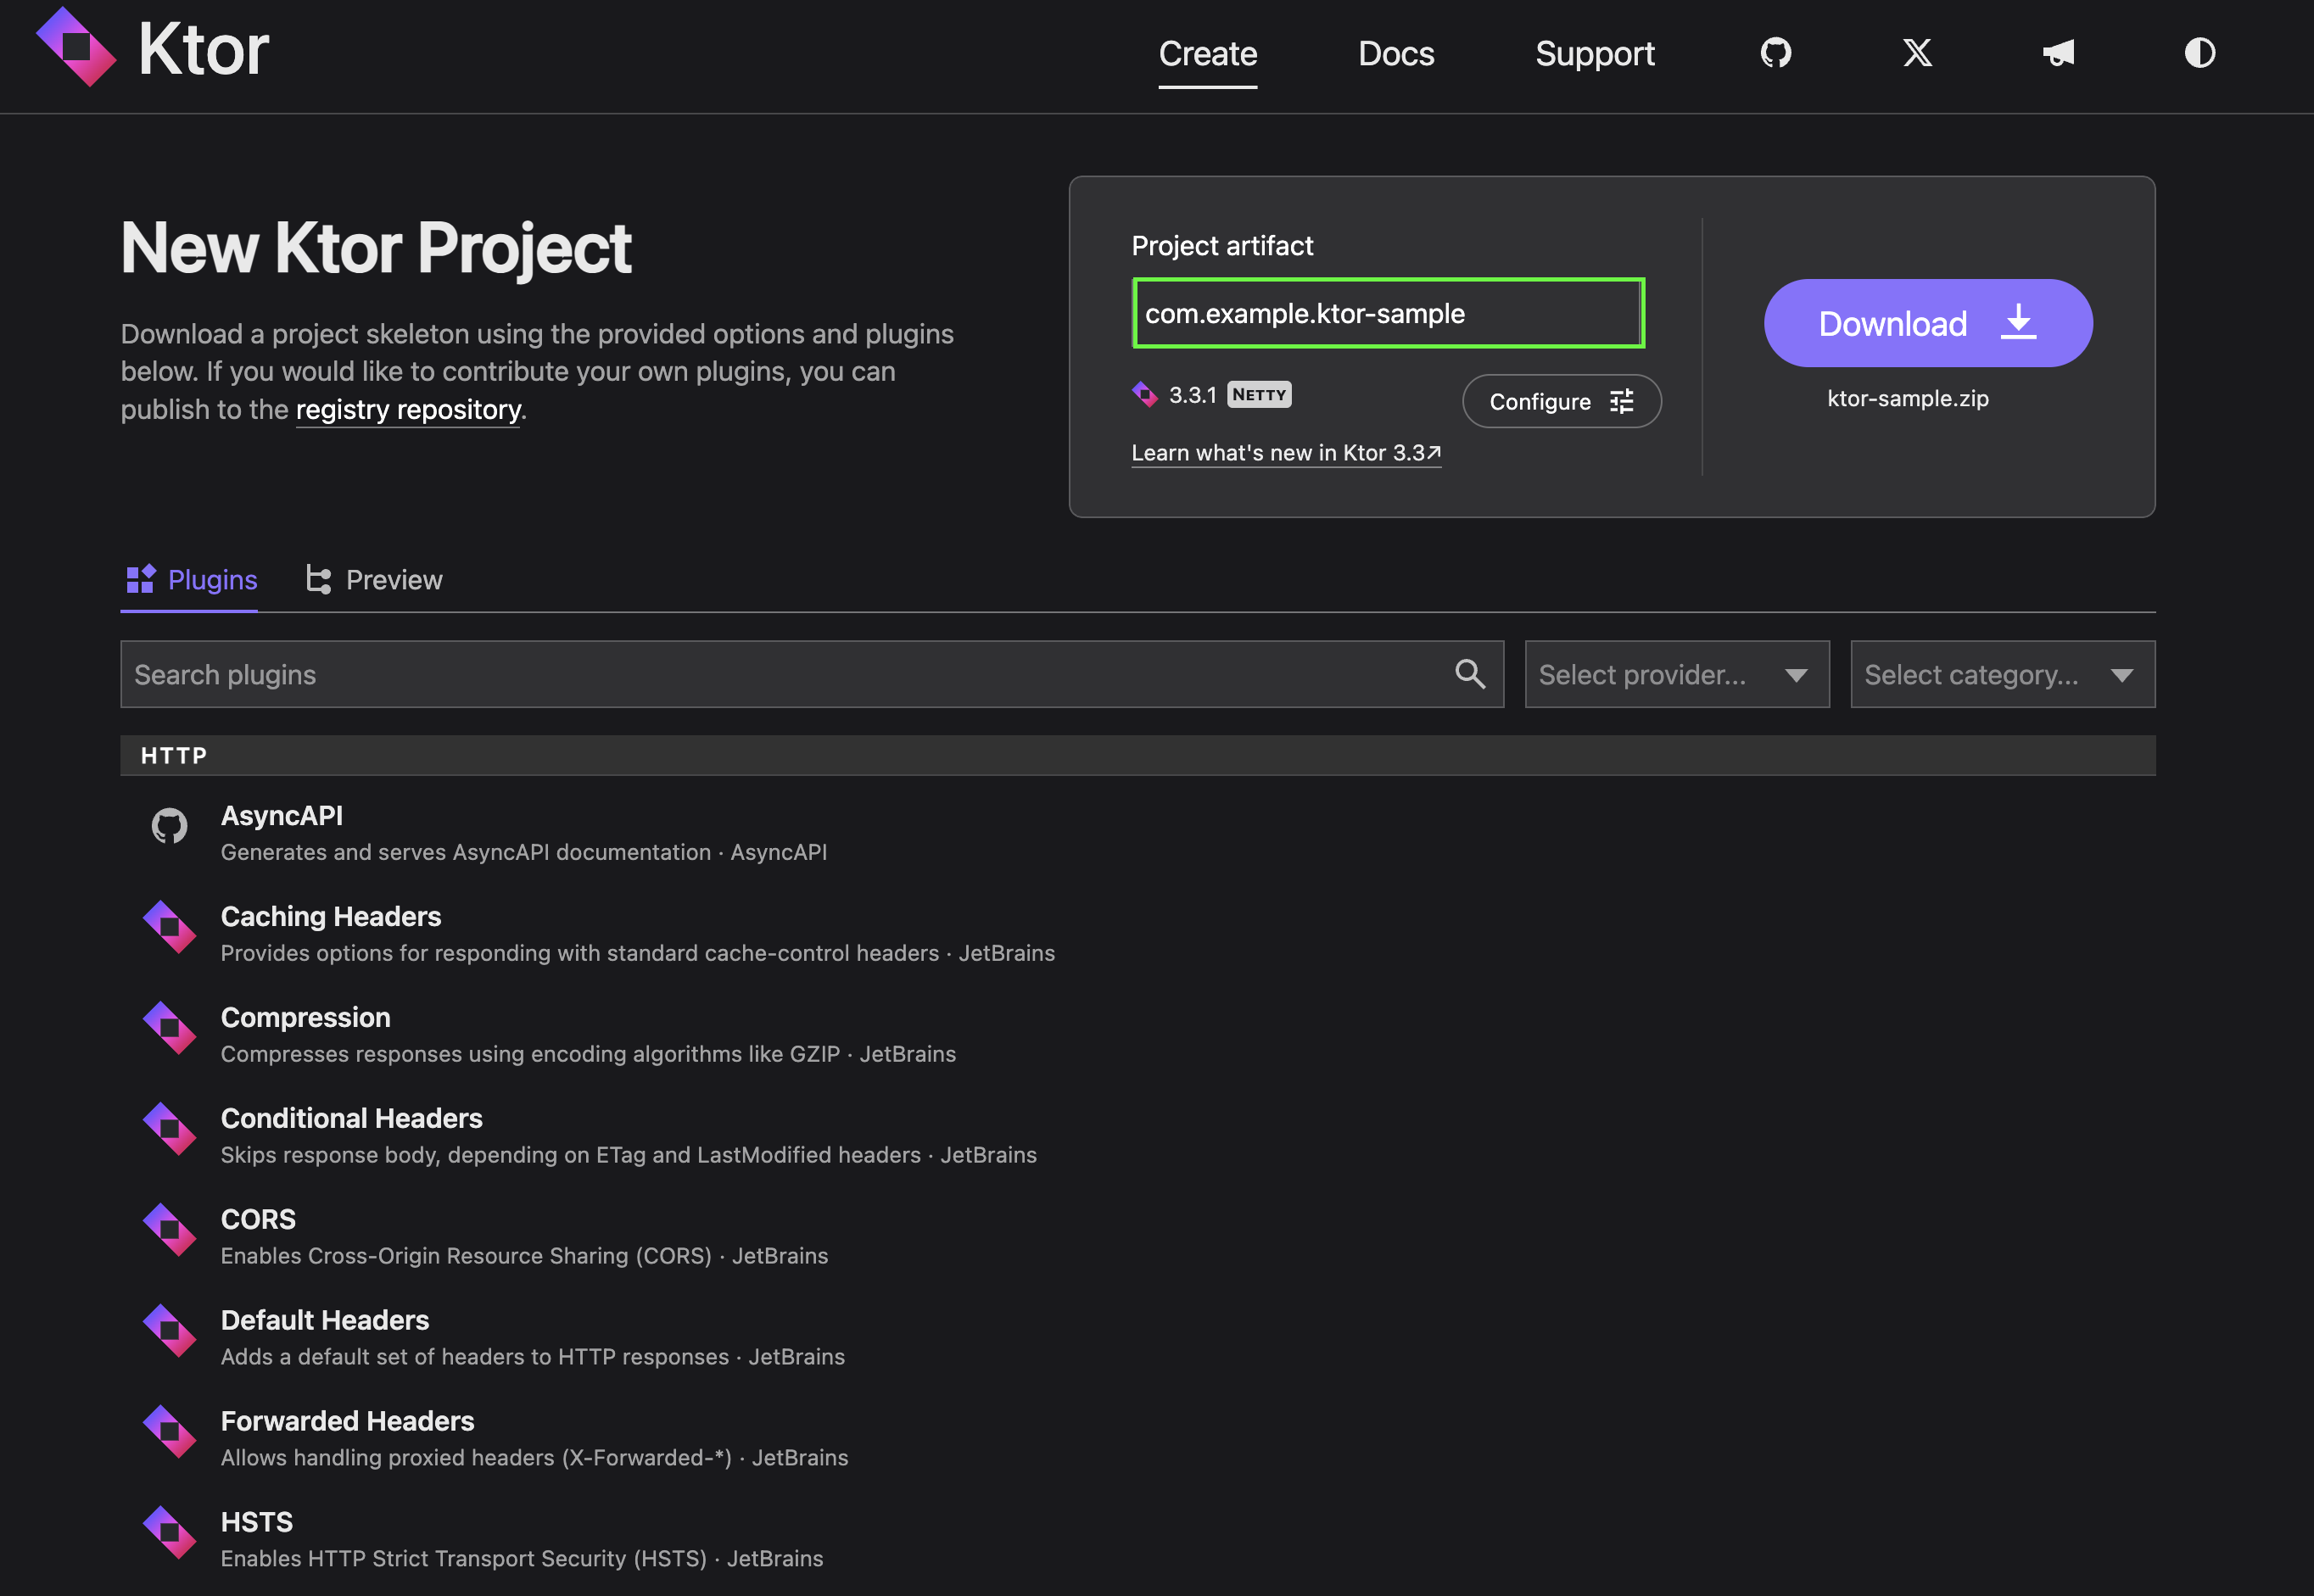The width and height of the screenshot is (2314, 1596).
Task: Open announcements via the megaphone icon
Action: point(2059,53)
